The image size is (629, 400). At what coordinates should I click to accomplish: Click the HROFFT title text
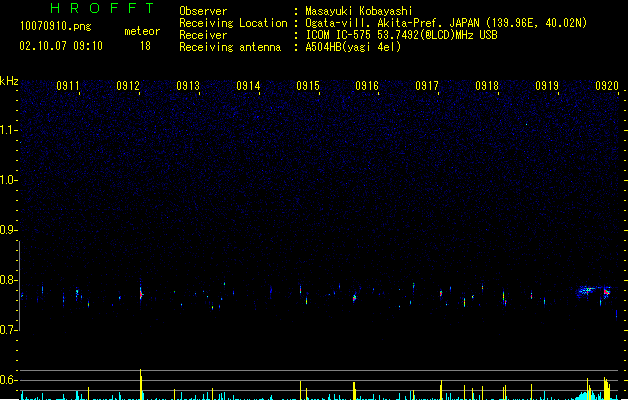coord(102,8)
